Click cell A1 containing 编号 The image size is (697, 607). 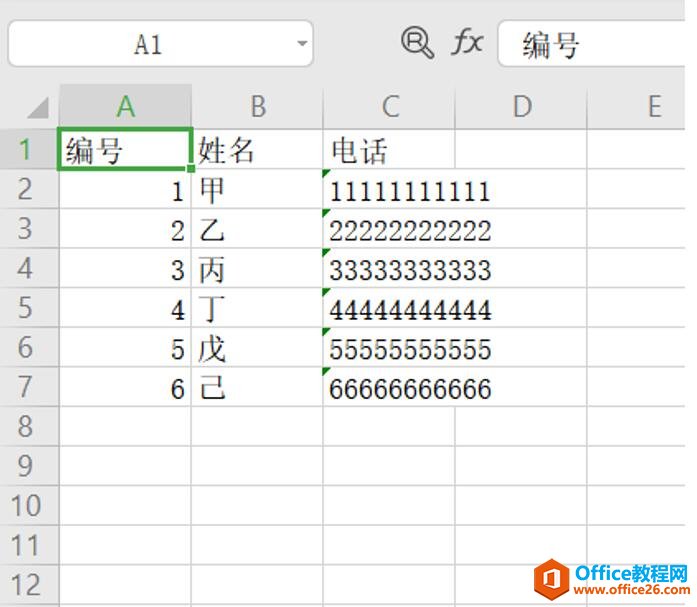tap(125, 149)
